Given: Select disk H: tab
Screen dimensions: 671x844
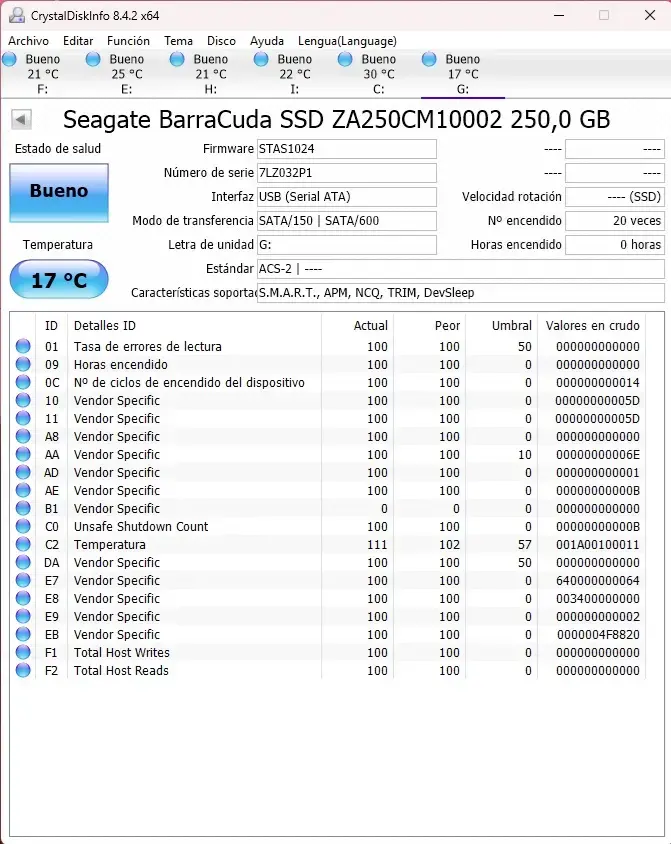Looking at the screenshot, I should (x=210, y=74).
